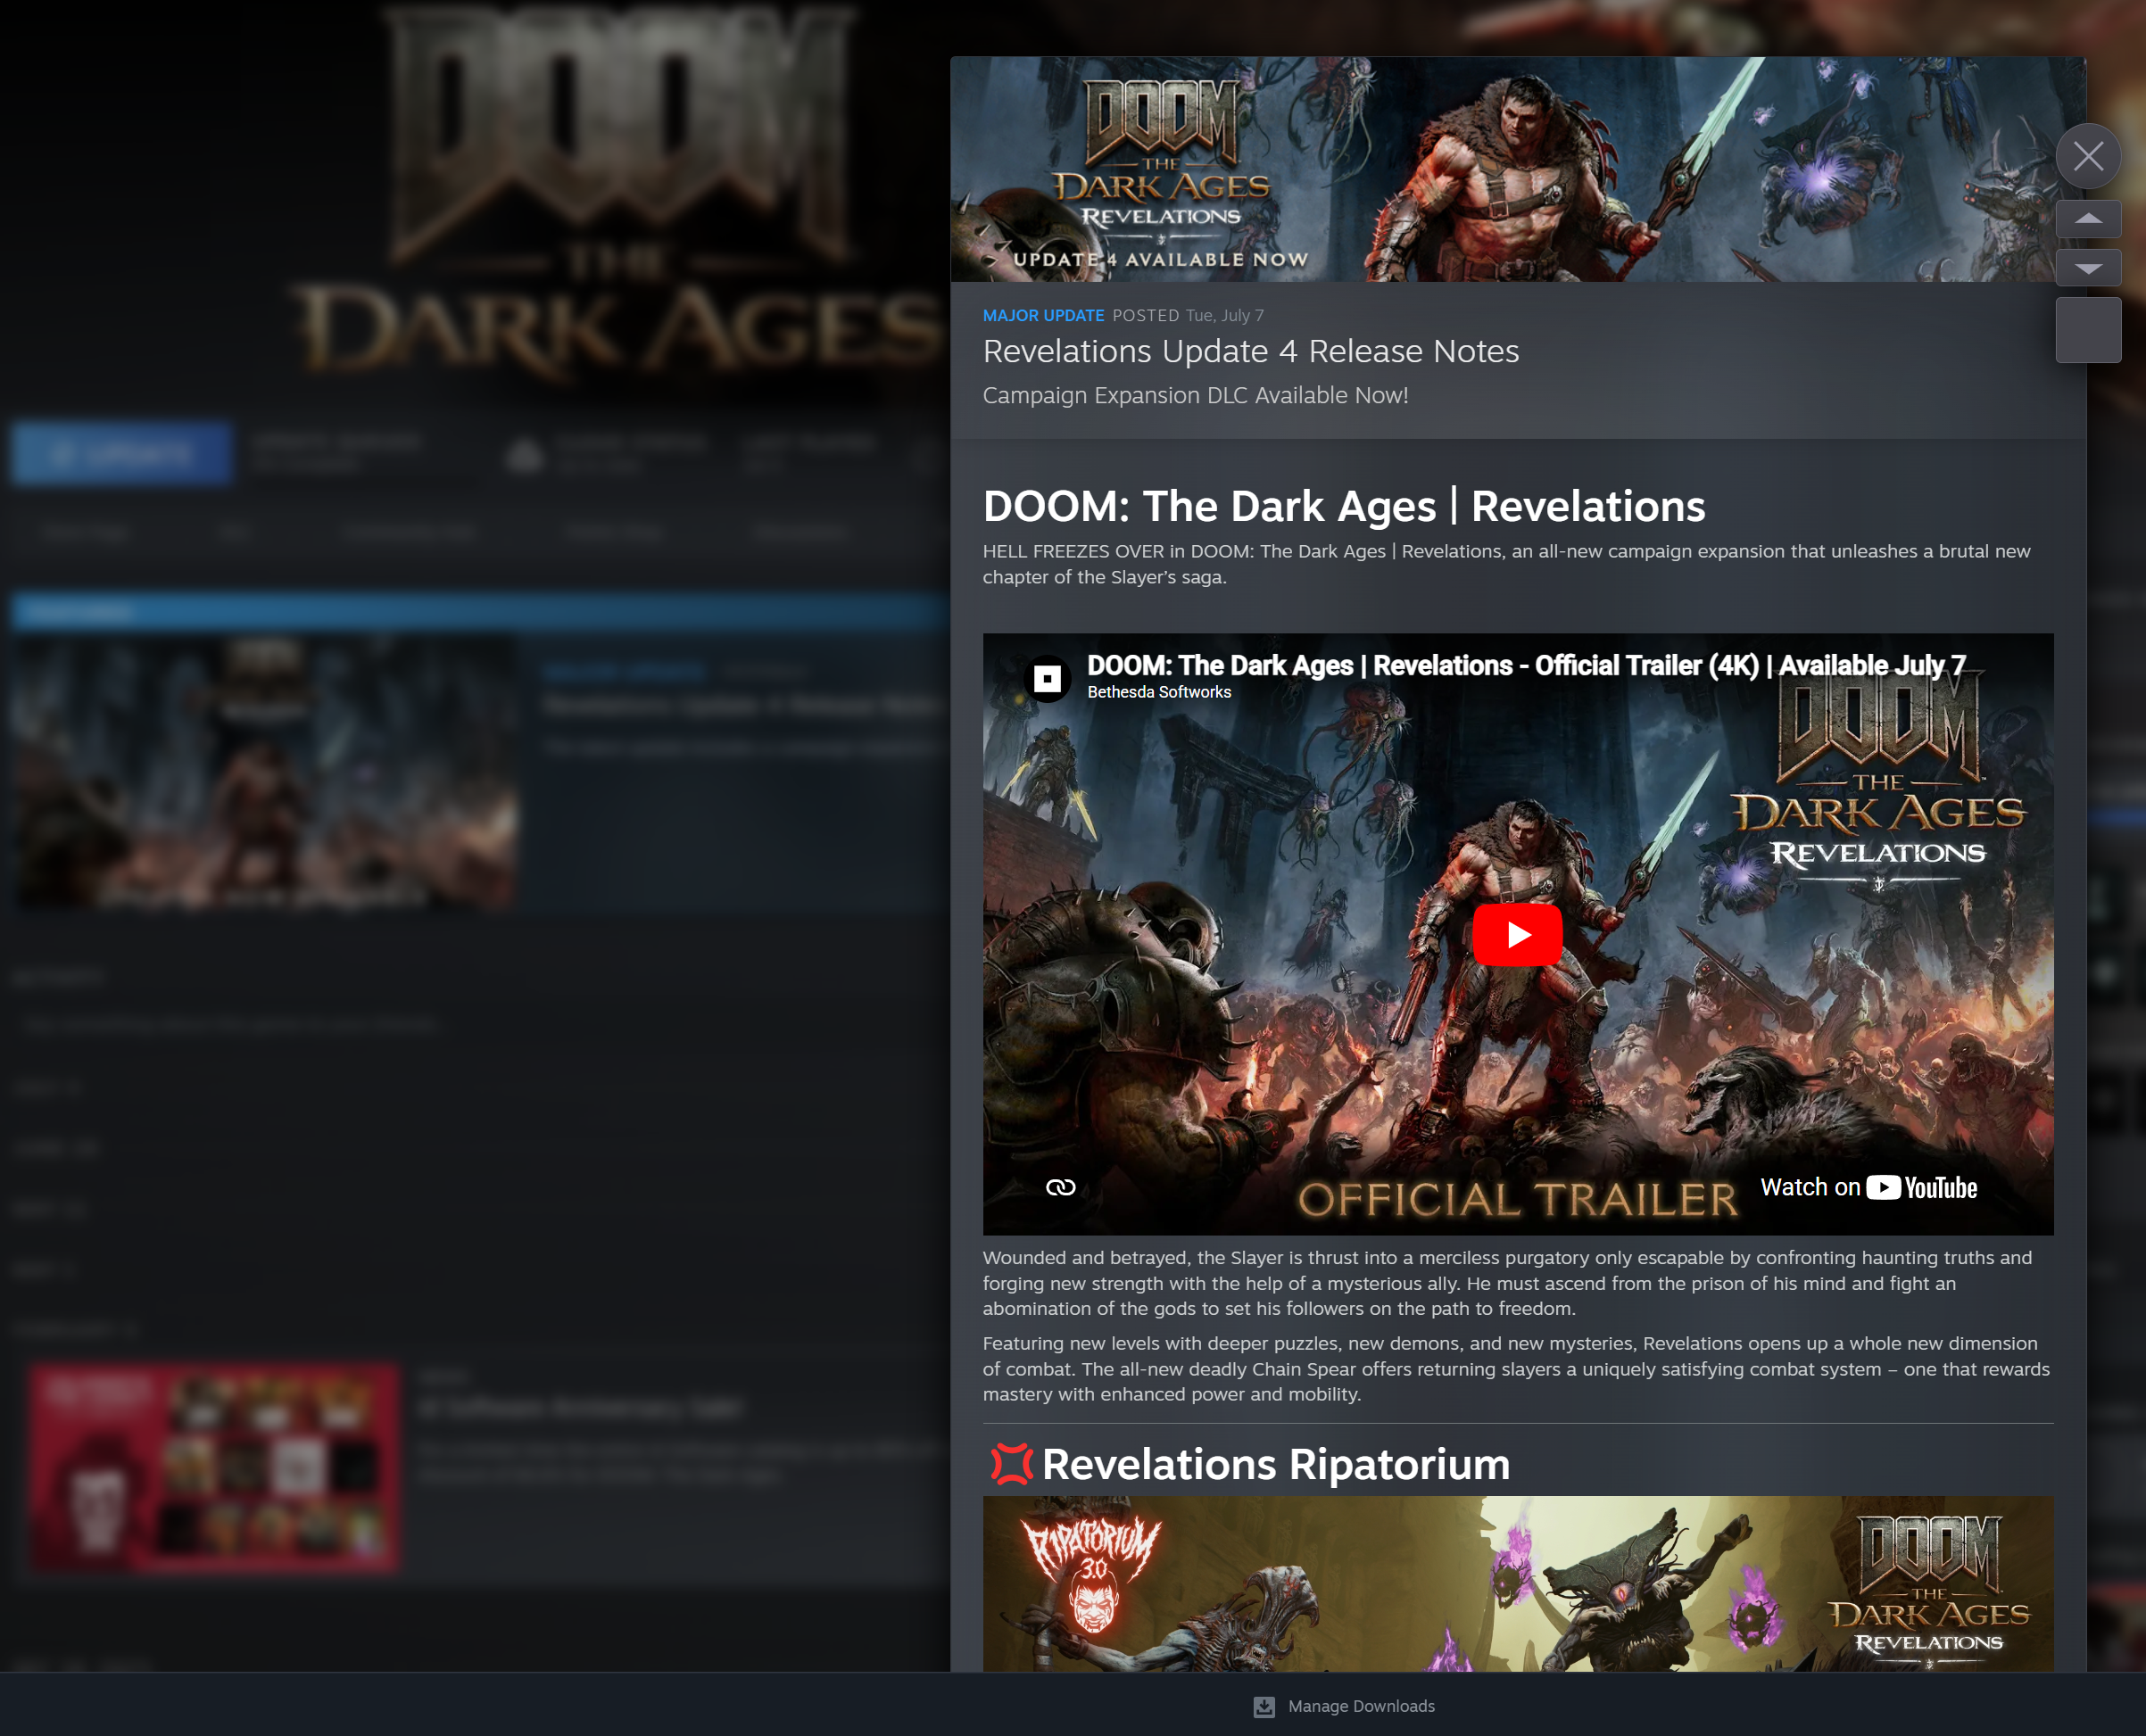
Task: Go to next news item with down arrow
Action: pyautogui.click(x=2088, y=268)
